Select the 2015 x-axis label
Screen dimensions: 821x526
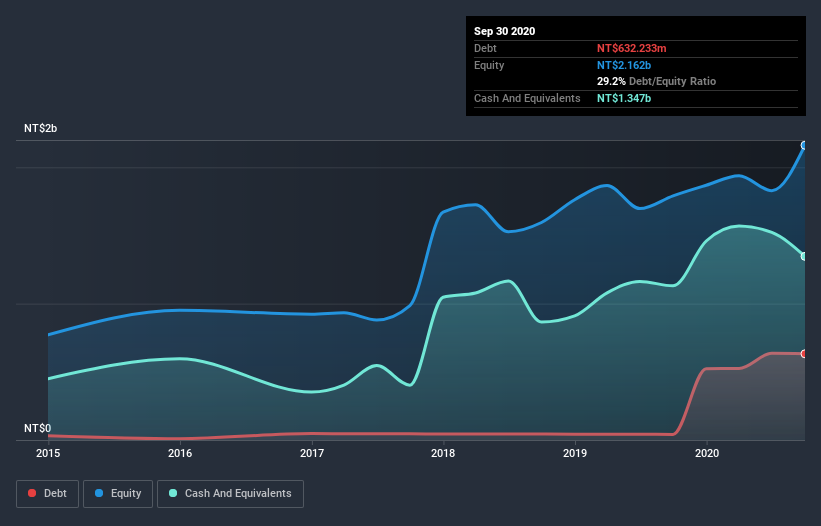48,453
